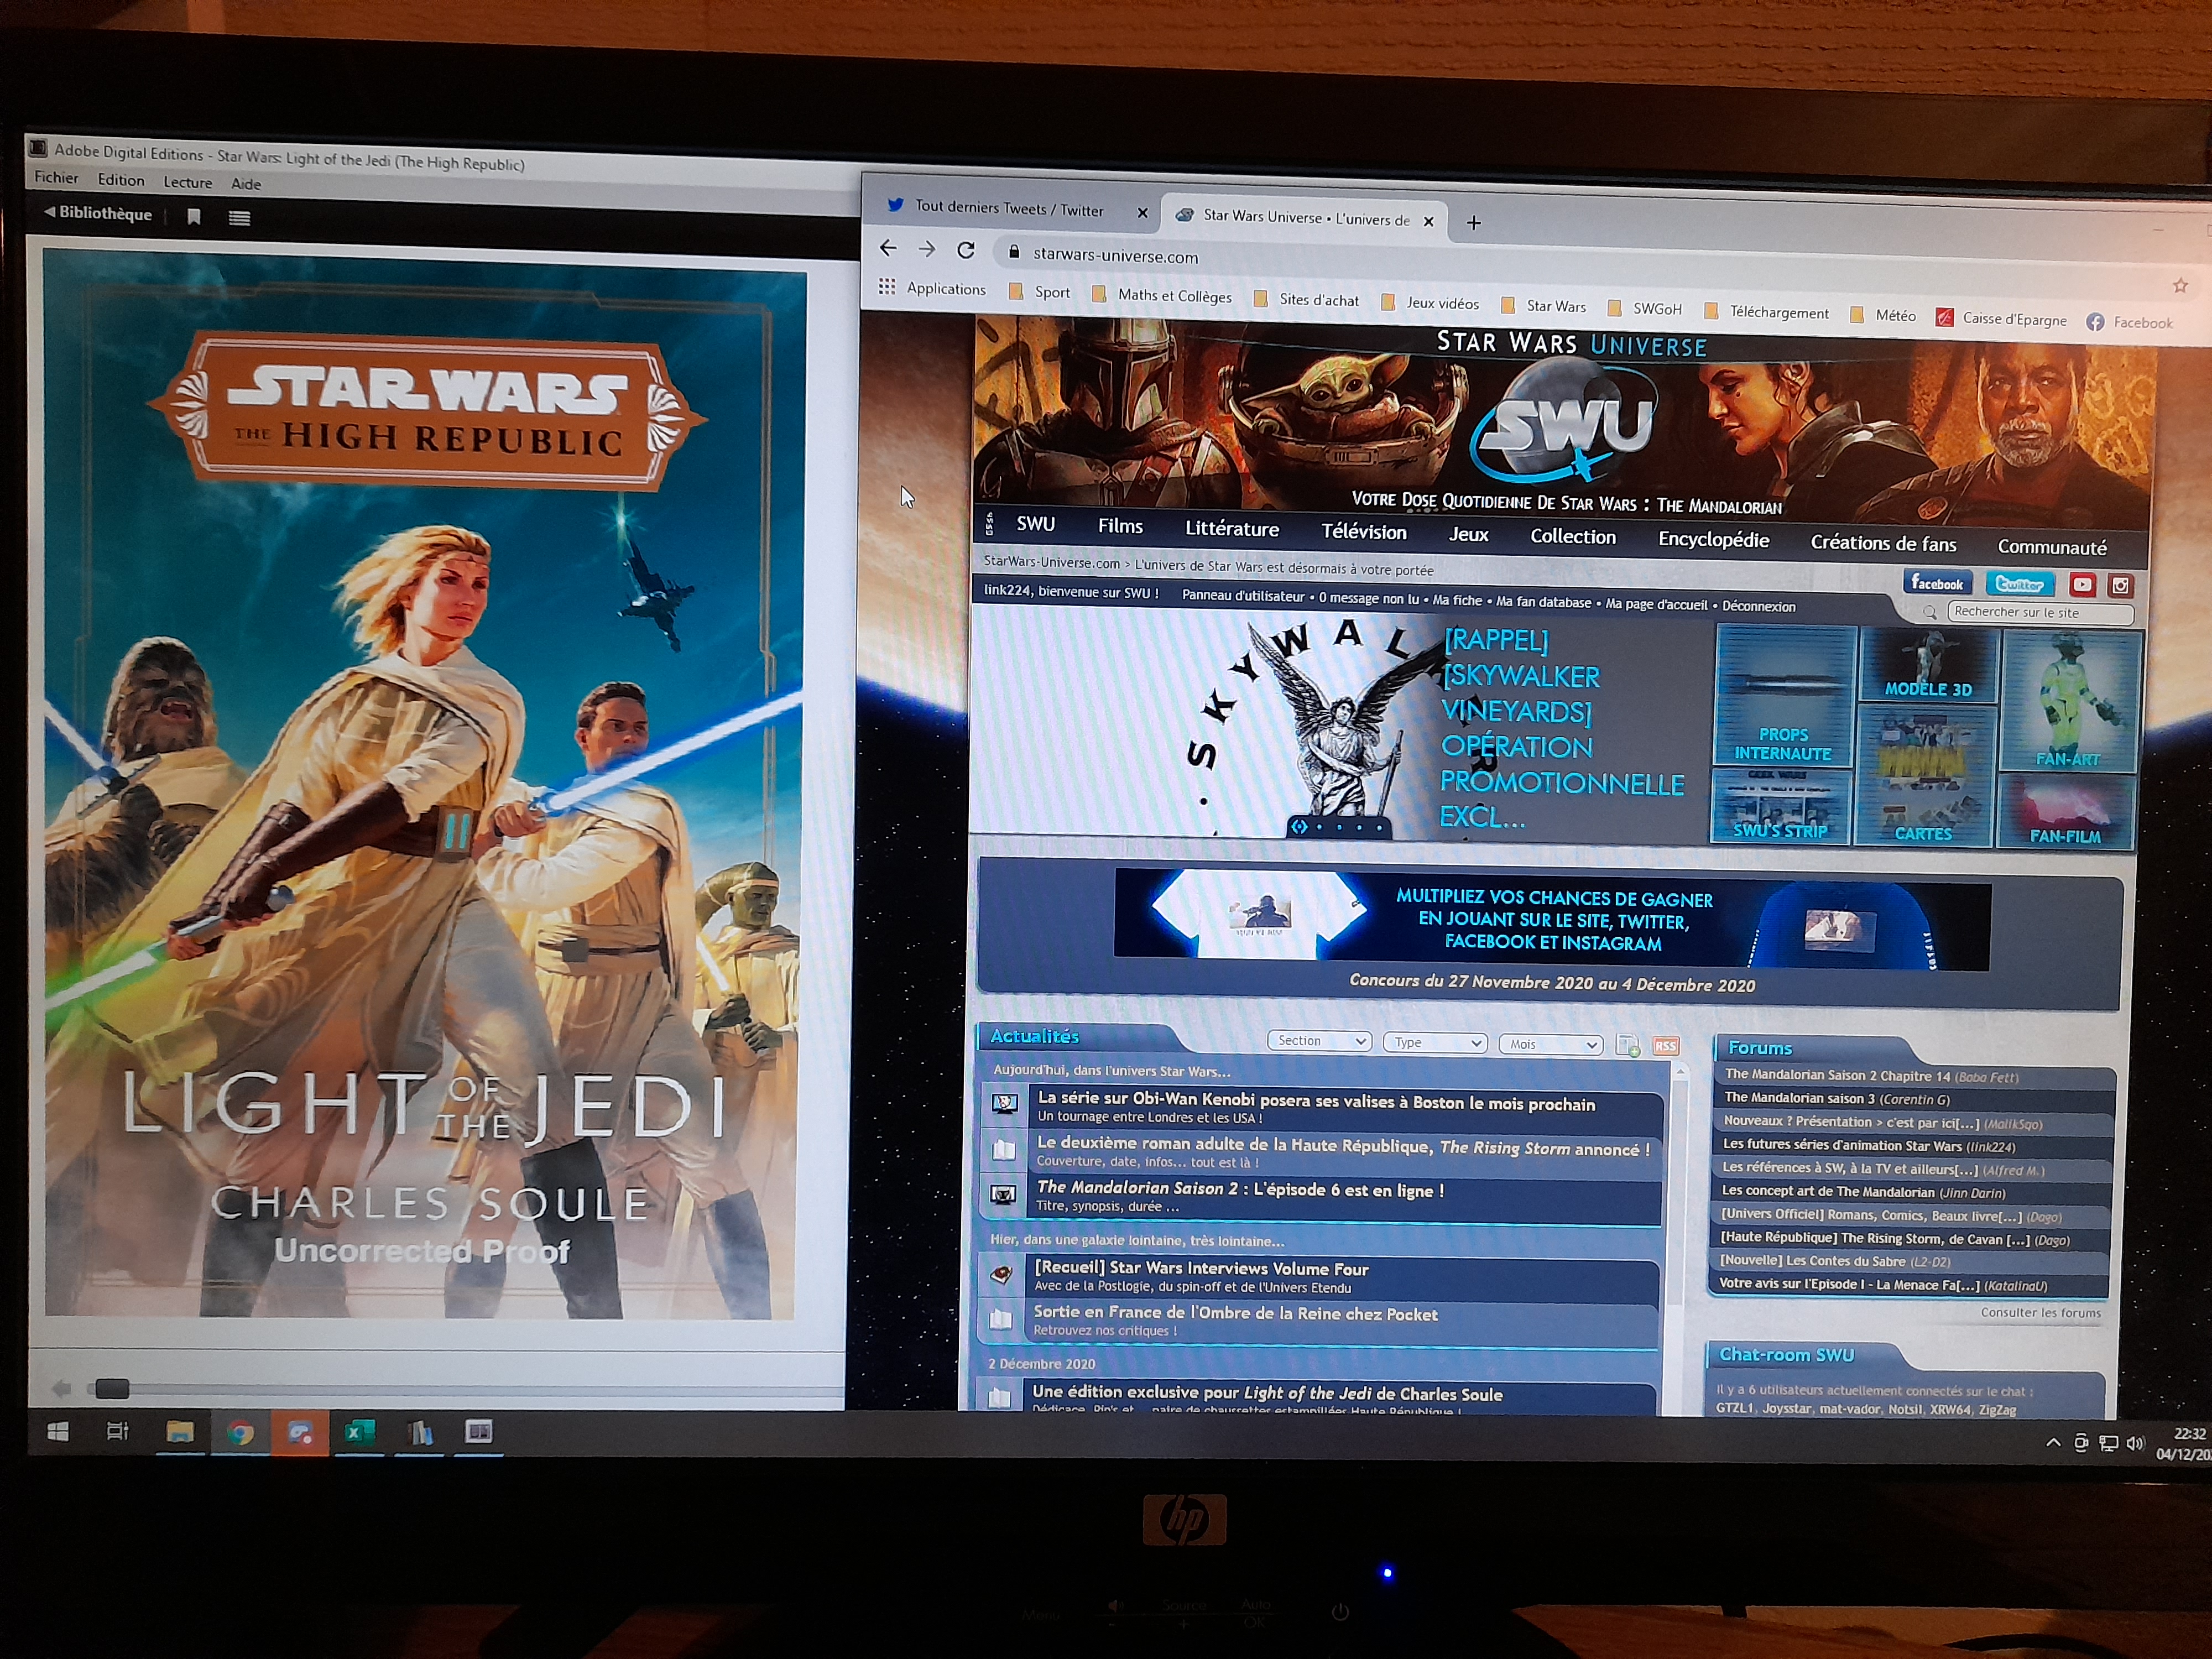2212x1659 pixels.
Task: Expand the SWGoH bookmark folder
Action: 1645,309
